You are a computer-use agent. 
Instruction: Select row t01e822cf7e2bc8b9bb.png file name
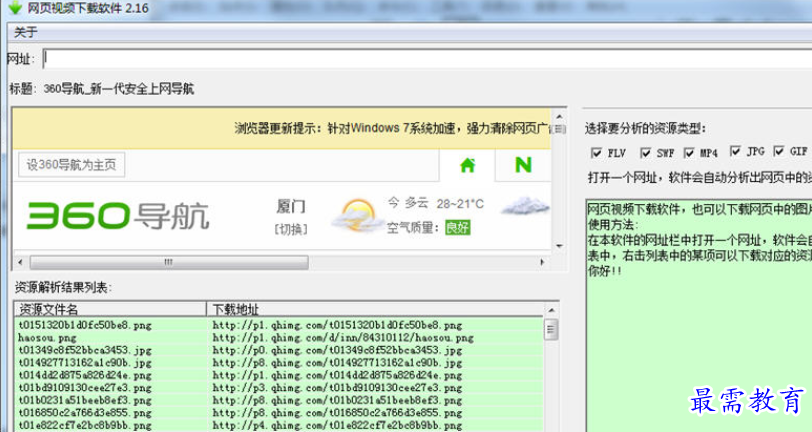85,425
